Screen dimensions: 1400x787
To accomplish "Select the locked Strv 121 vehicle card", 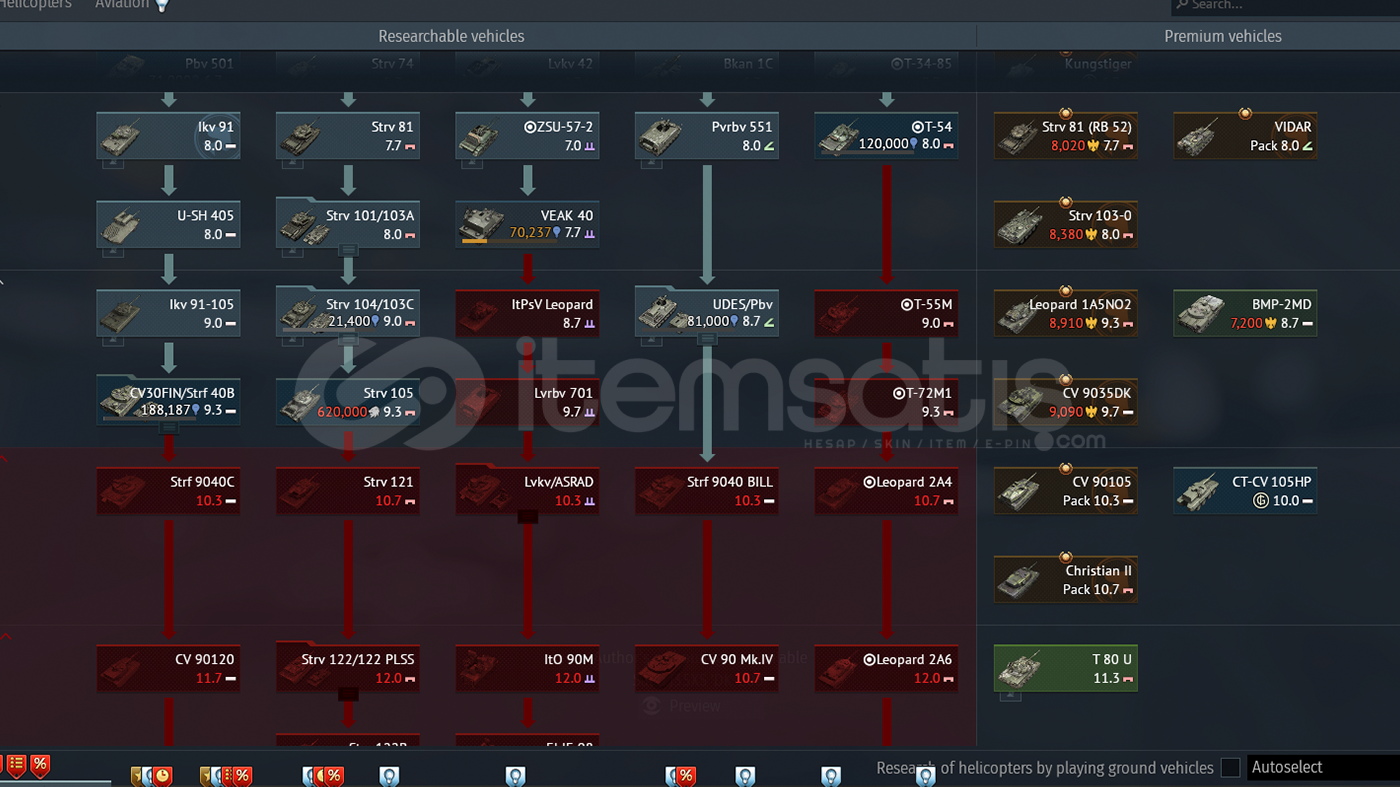I will coord(348,491).
